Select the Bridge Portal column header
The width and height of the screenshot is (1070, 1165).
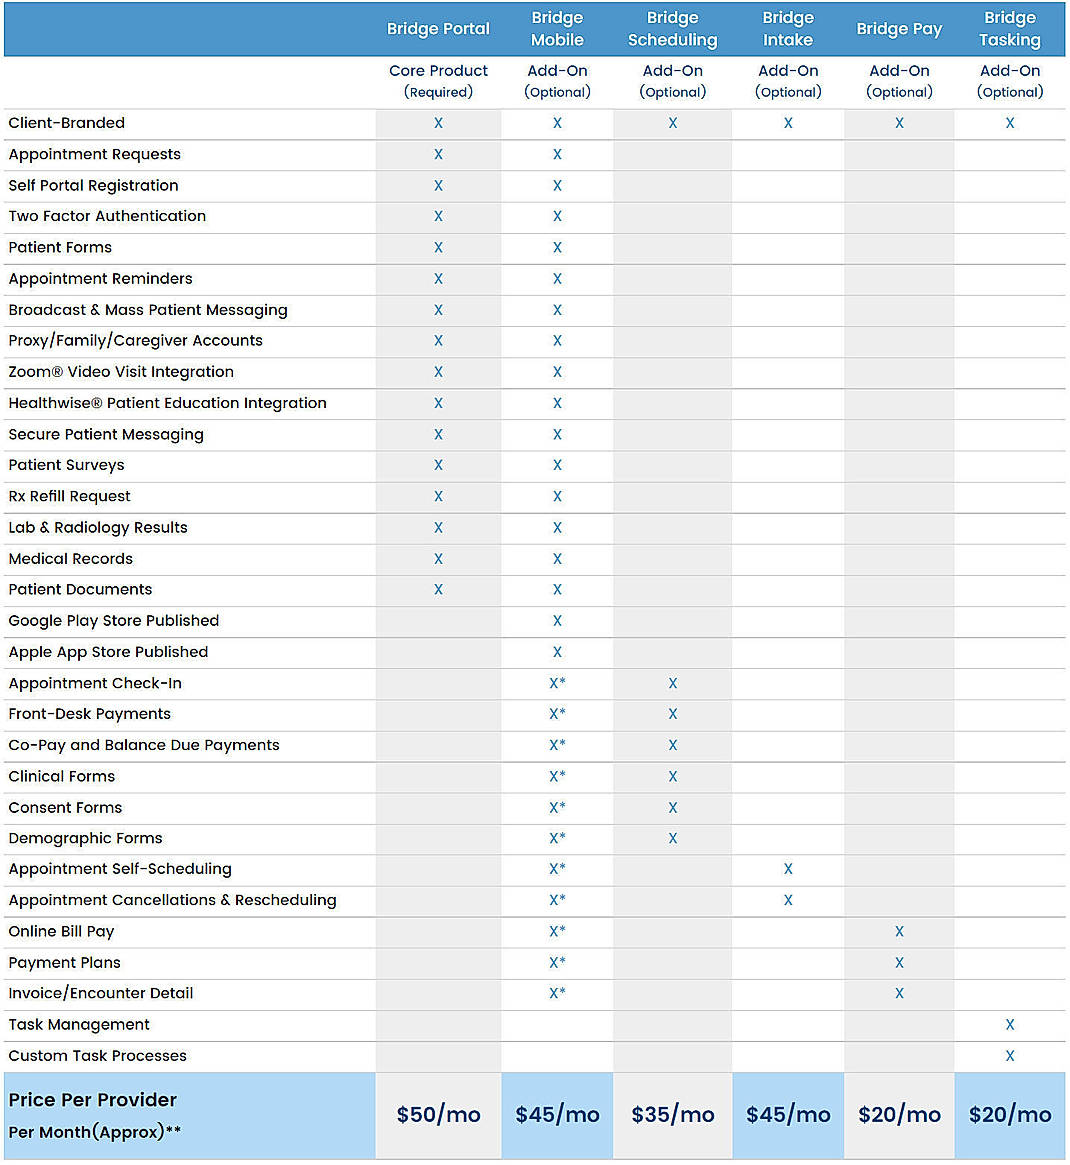[438, 28]
